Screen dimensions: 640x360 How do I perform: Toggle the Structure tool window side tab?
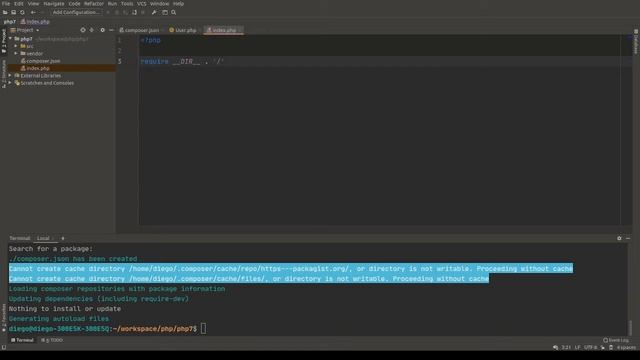click(4, 74)
